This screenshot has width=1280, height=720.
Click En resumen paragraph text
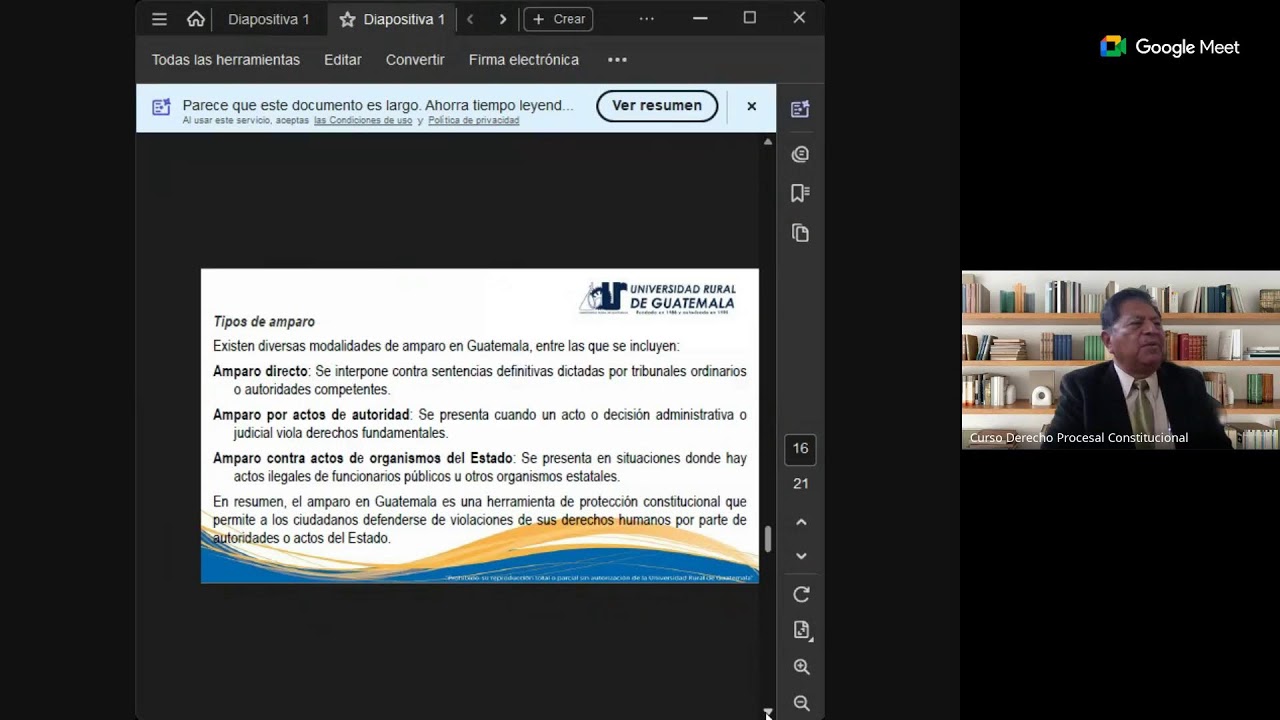tap(479, 520)
